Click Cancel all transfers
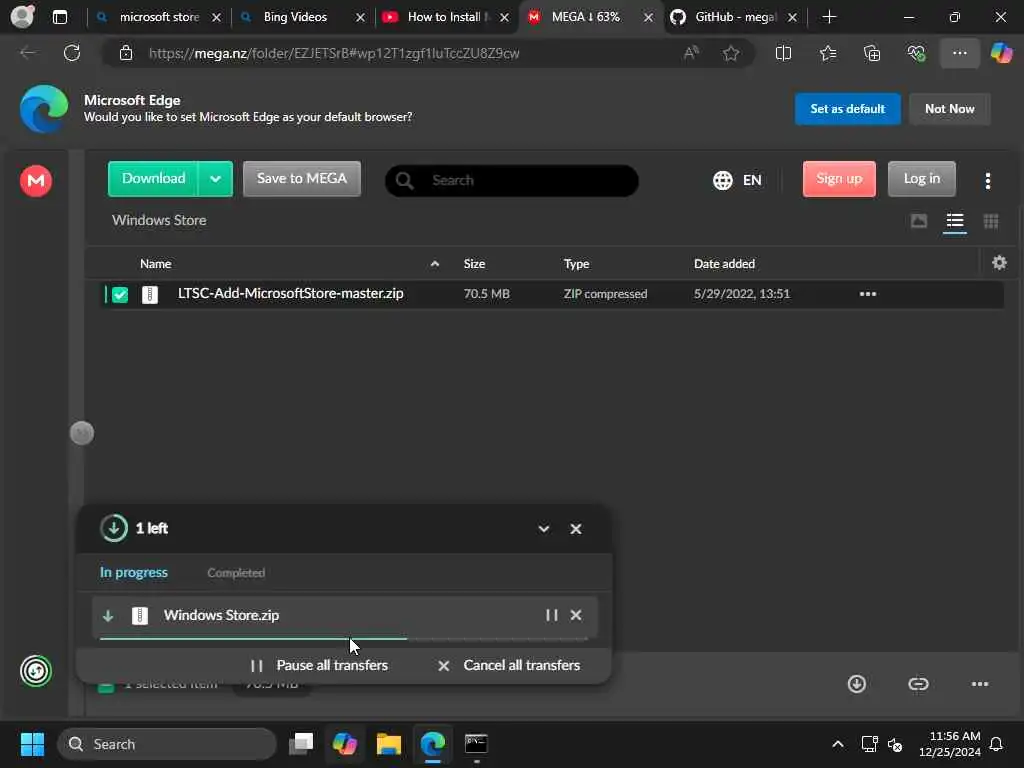 [x=509, y=665]
